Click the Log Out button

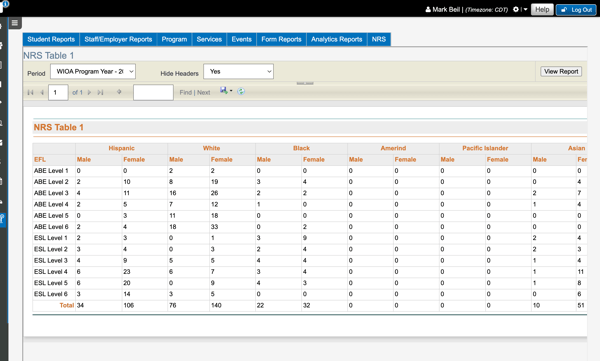click(x=576, y=10)
